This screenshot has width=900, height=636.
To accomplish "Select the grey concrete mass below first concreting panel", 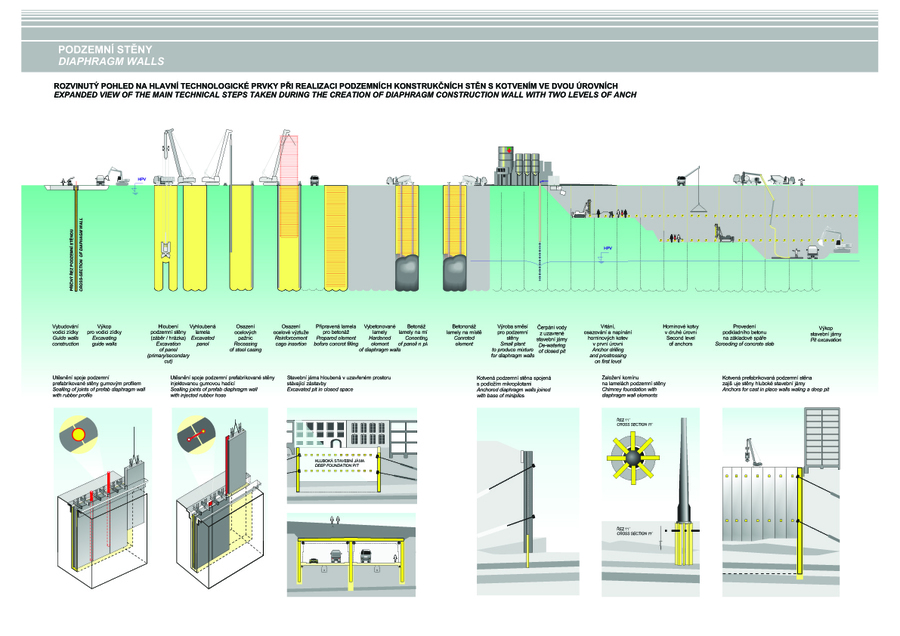I will pos(408,273).
